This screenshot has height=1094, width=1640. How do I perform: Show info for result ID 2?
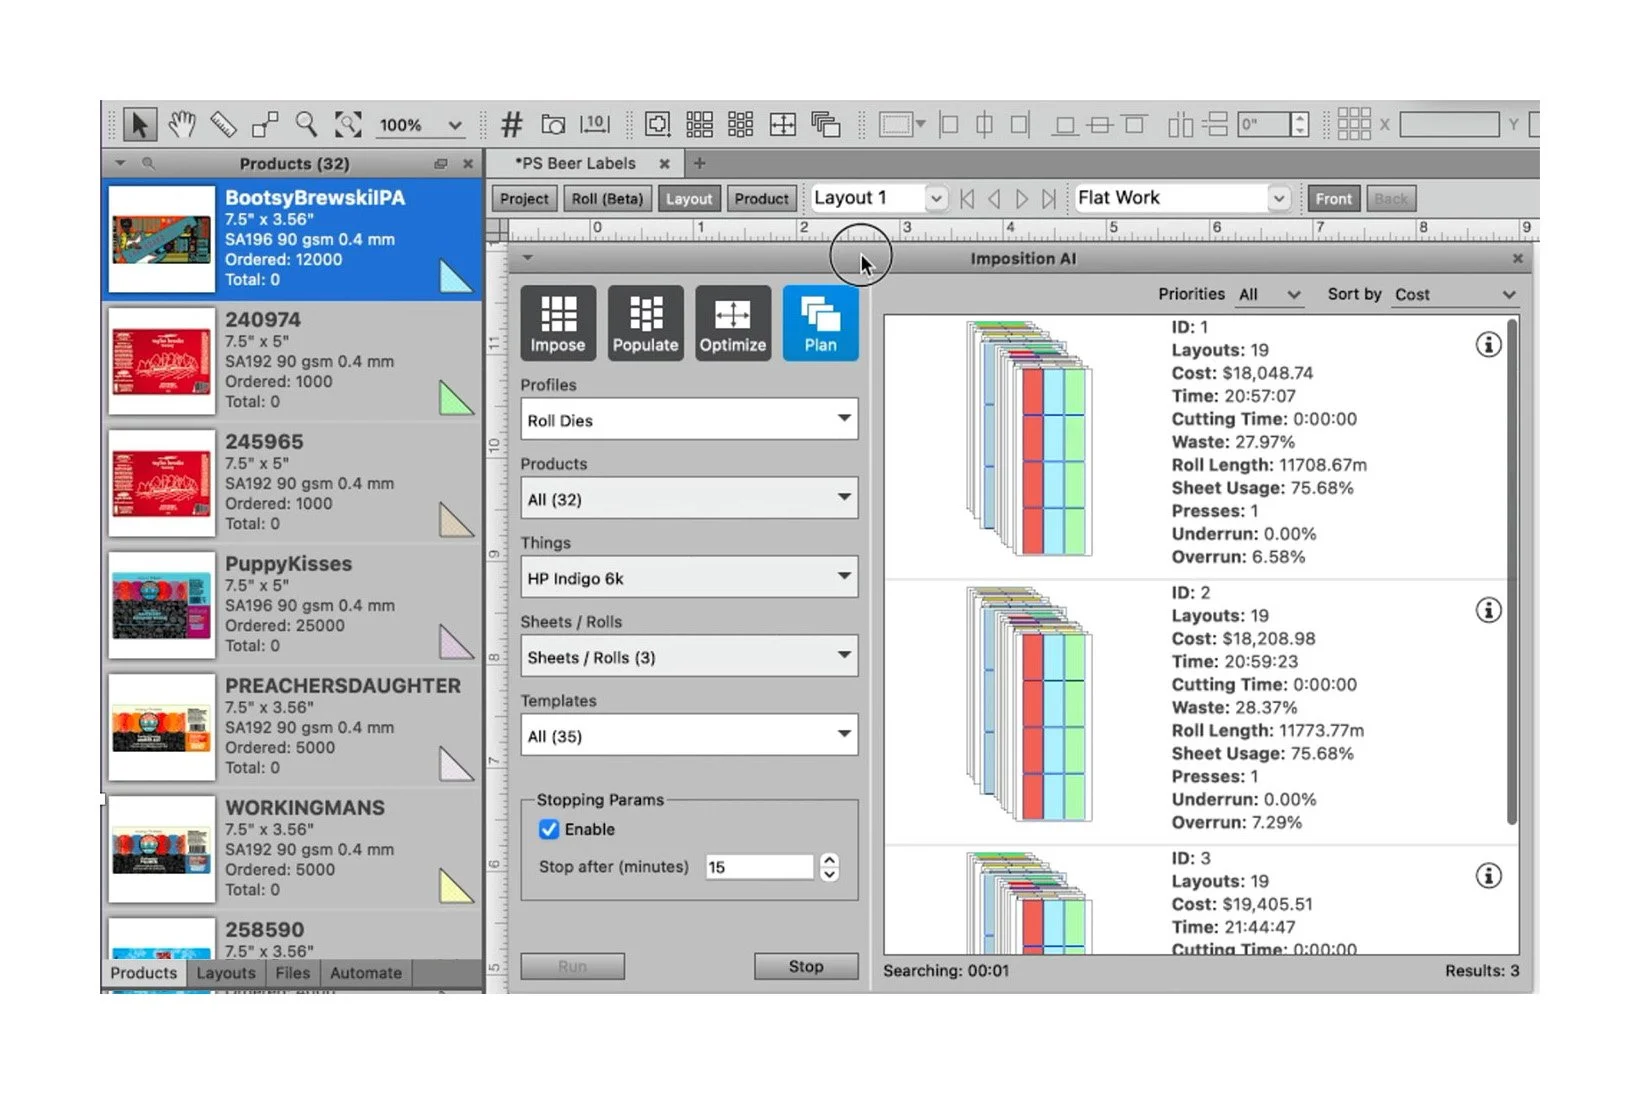[x=1488, y=610]
